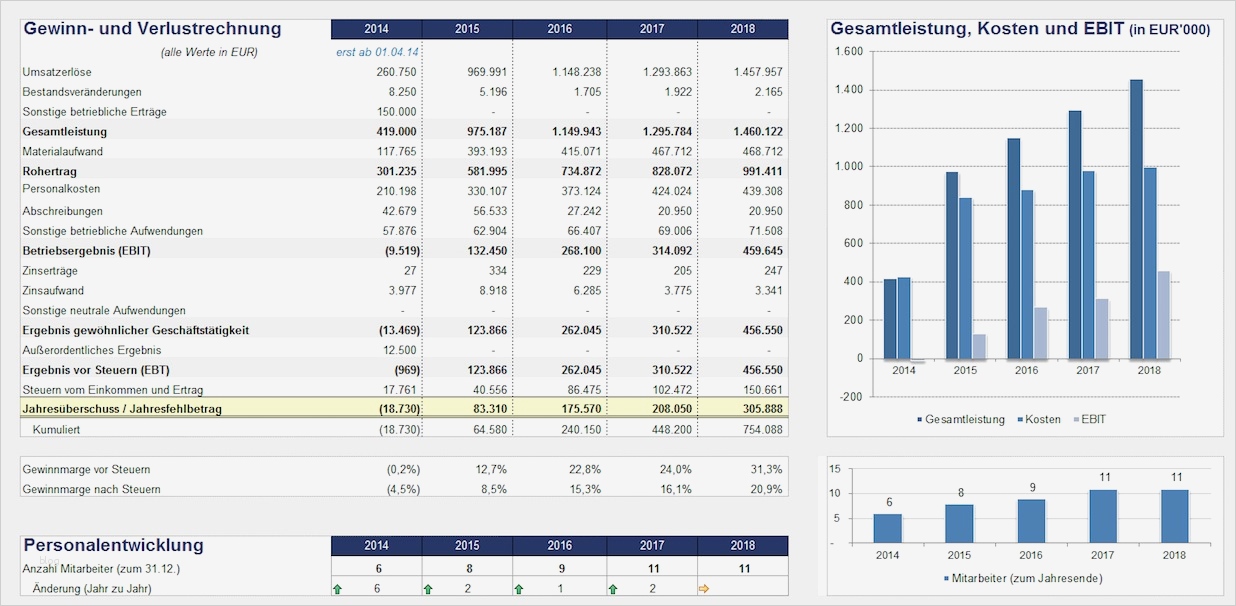Select green up arrow under 2015 change row
This screenshot has width=1236, height=606.
428,588
